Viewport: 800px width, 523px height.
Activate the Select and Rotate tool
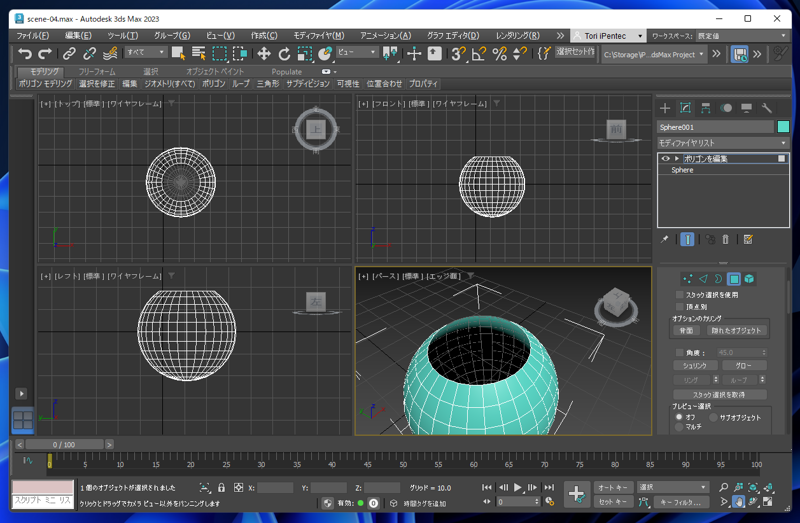(x=284, y=53)
